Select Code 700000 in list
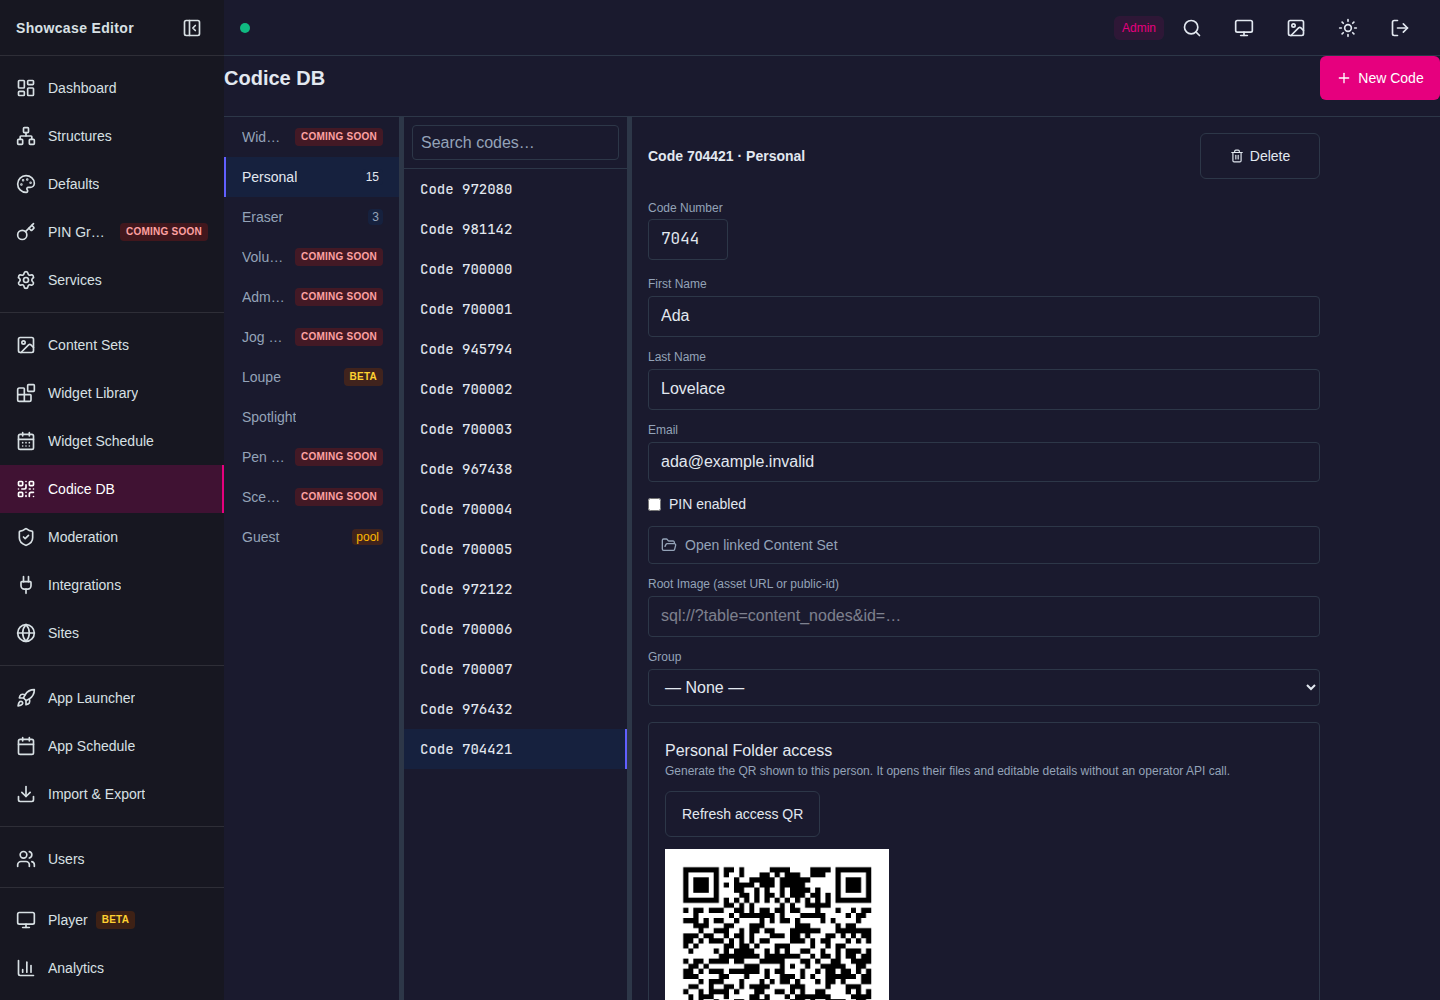Screen dimensions: 1440x1000 click(x=515, y=269)
